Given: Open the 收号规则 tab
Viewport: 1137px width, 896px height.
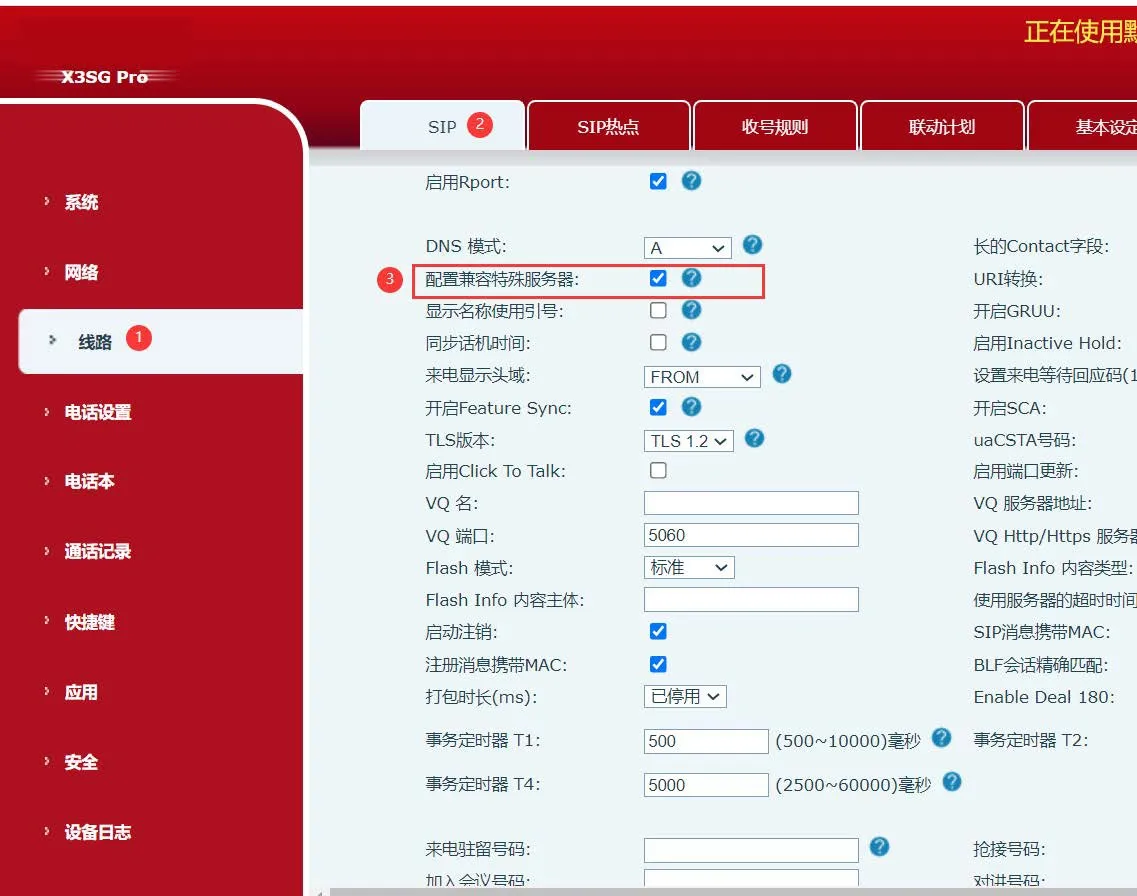Looking at the screenshot, I should 775,125.
